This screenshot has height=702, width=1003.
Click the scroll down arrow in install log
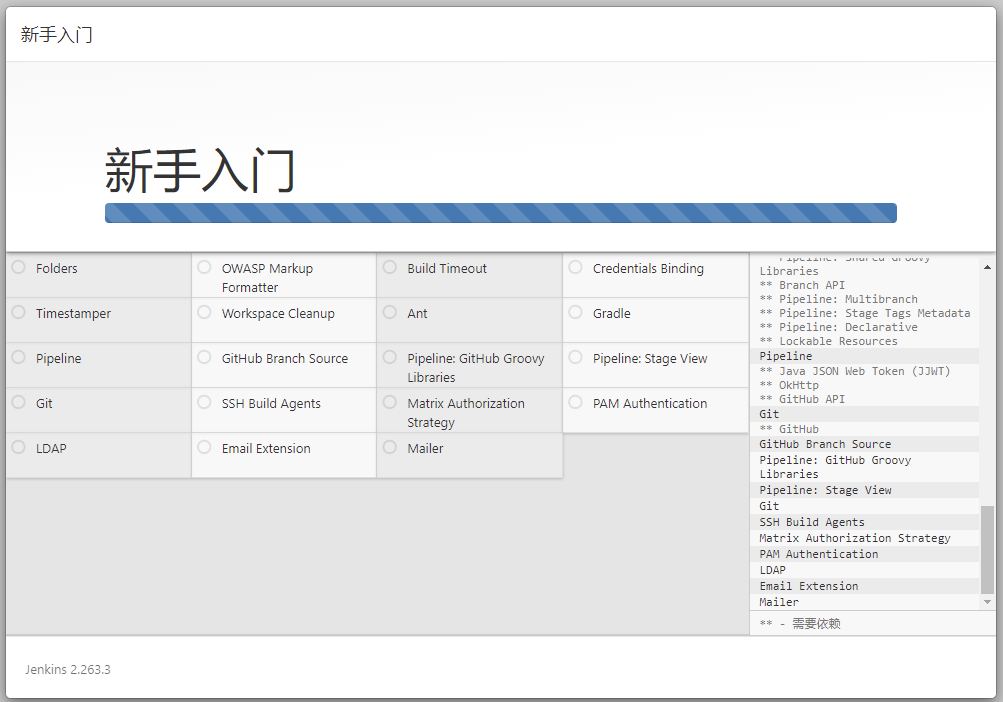click(x=988, y=602)
